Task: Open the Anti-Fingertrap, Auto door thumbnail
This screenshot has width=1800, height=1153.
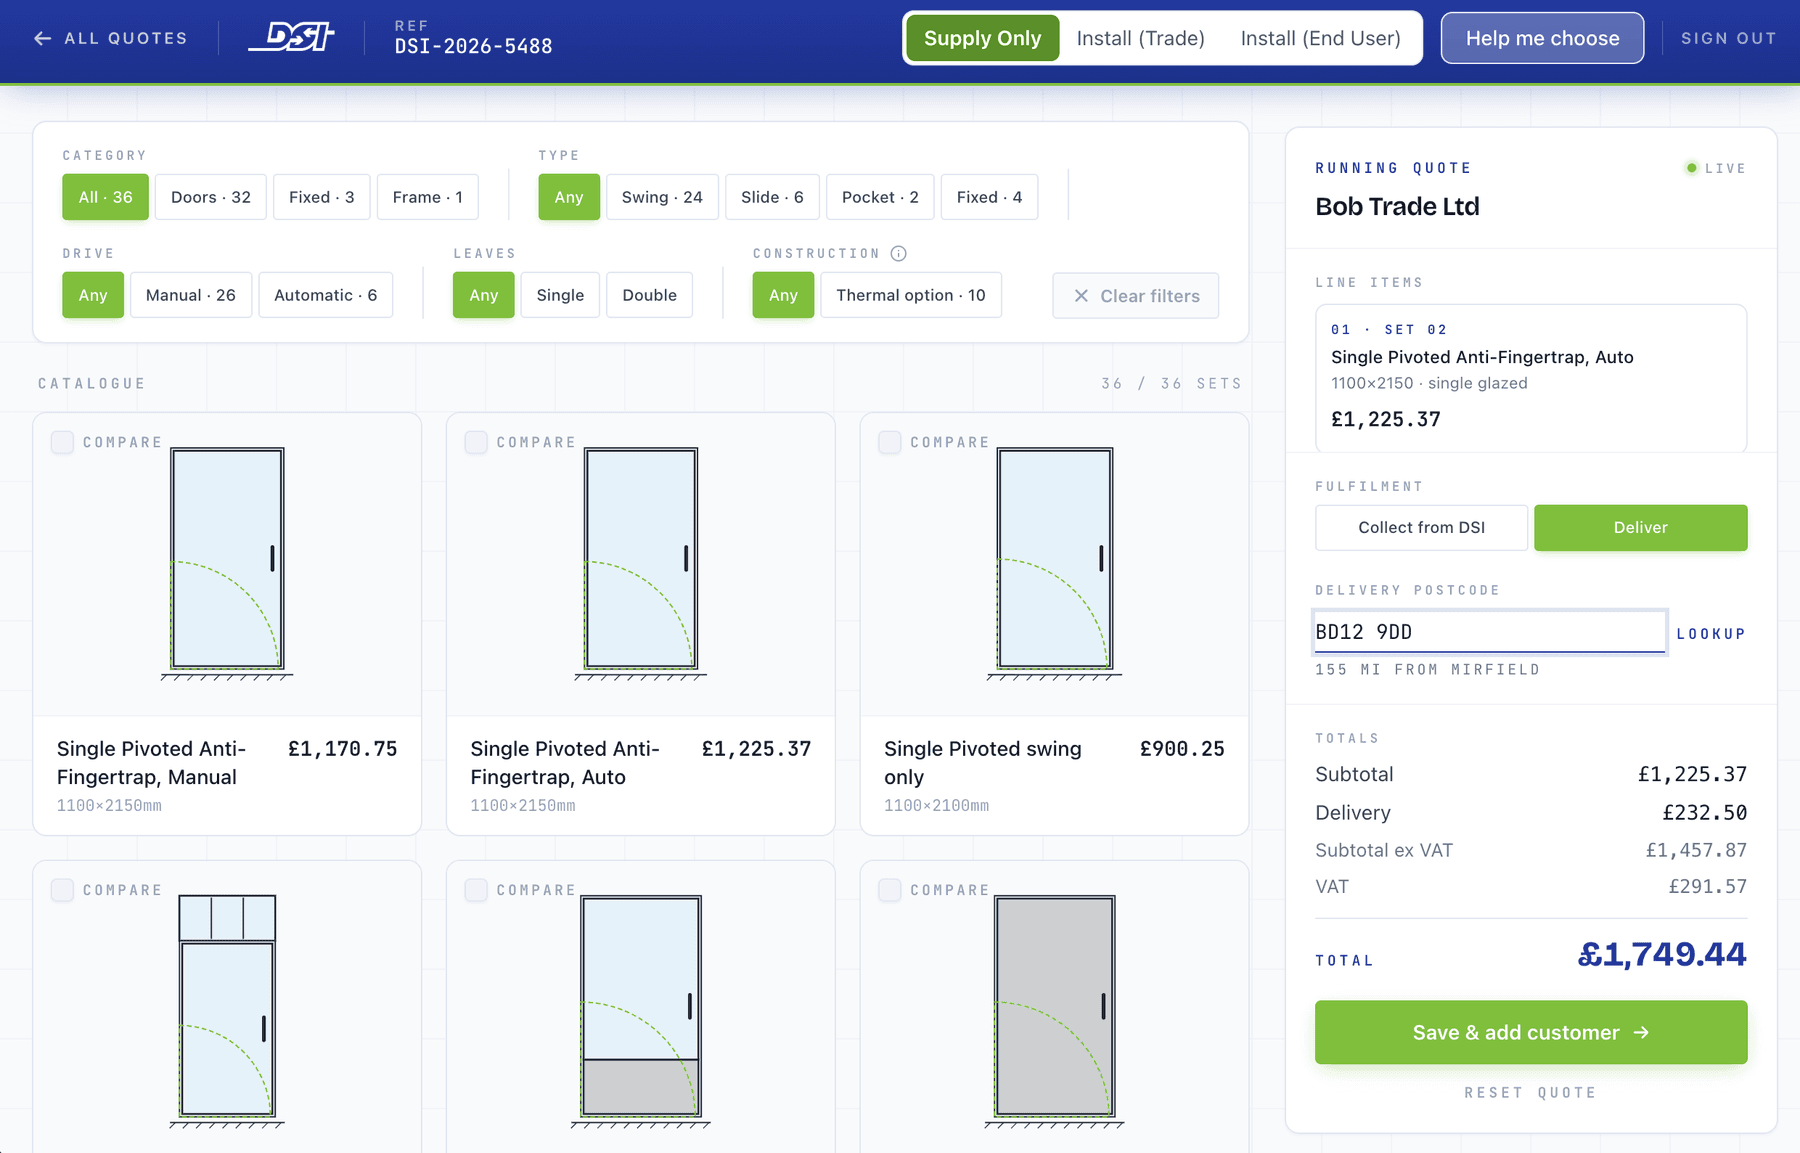Action: tap(641, 563)
